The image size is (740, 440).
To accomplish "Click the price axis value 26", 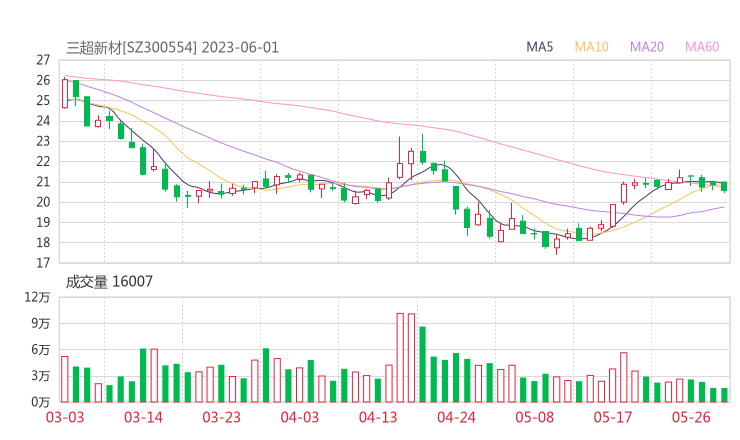I will pyautogui.click(x=43, y=80).
